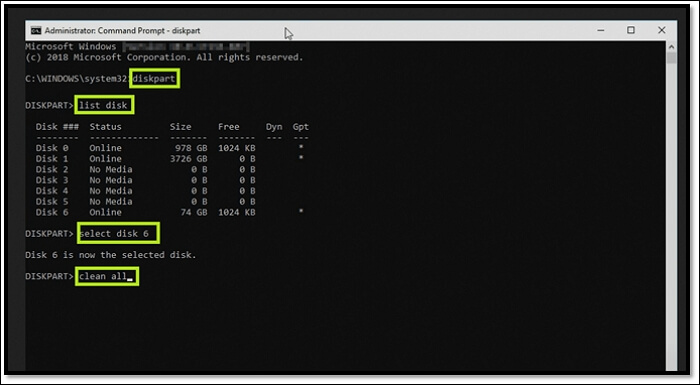Click the vertical scrollbar thumb
Screen dimensions: 700x385
click(x=671, y=59)
